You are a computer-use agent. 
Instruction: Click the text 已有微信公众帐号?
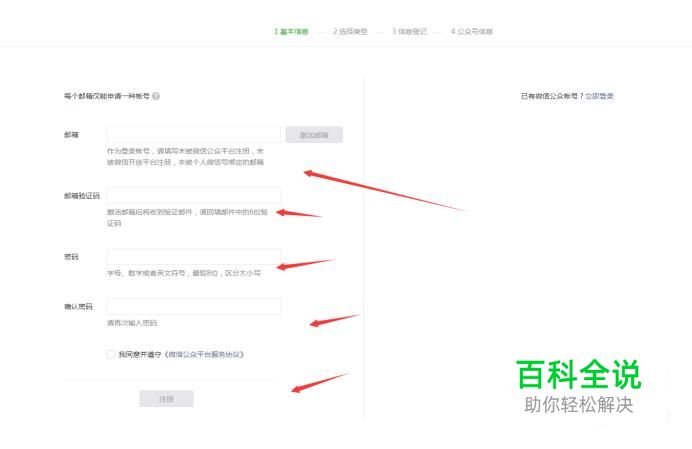552,96
